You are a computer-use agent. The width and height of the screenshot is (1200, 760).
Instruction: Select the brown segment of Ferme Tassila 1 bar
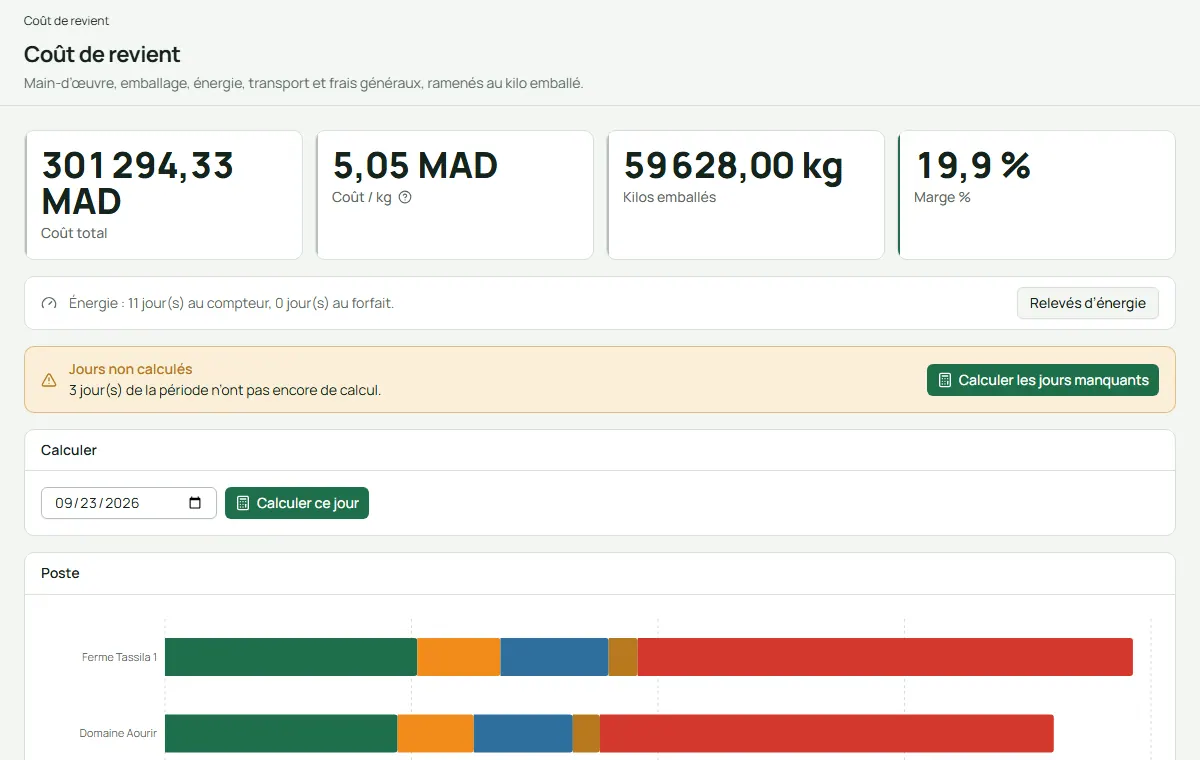[x=623, y=657]
